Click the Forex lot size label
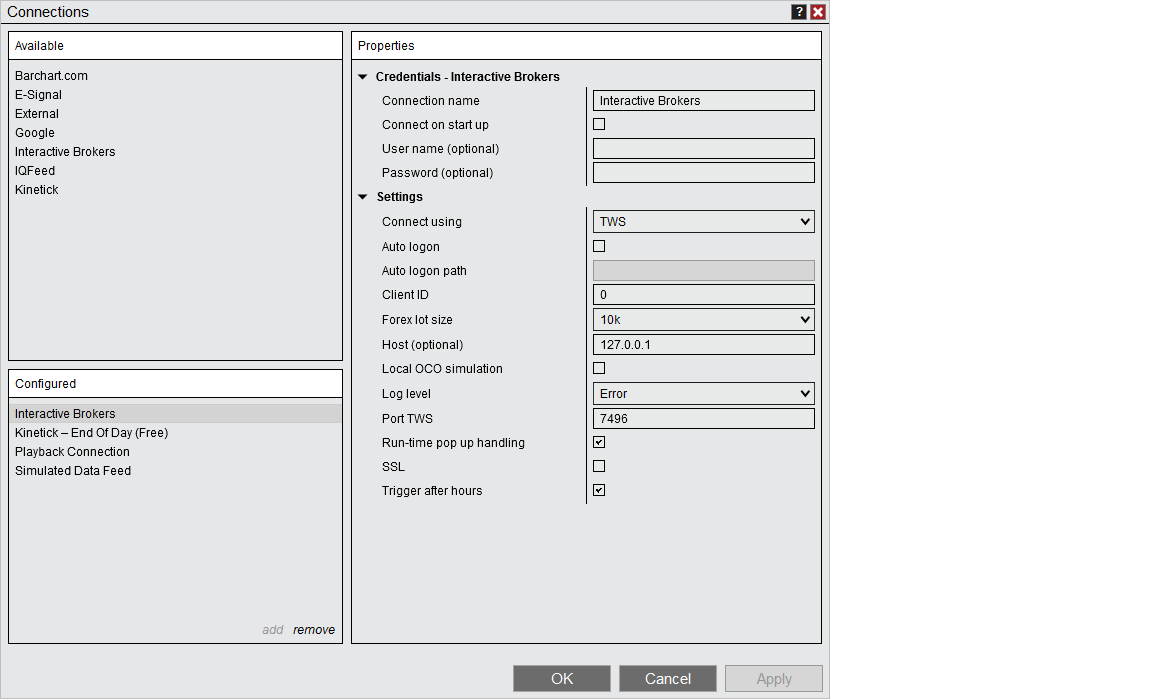 [x=417, y=320]
